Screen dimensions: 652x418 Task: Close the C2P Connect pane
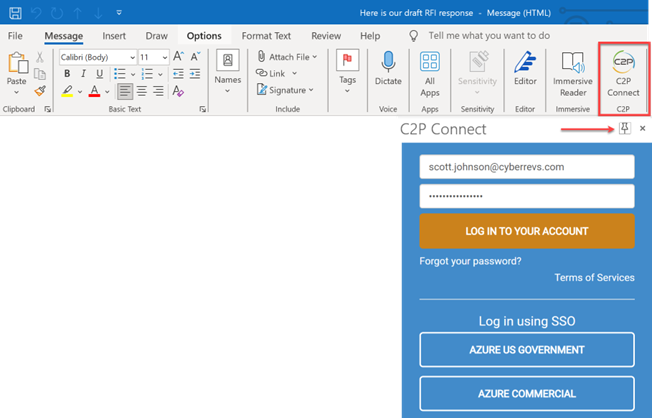642,129
